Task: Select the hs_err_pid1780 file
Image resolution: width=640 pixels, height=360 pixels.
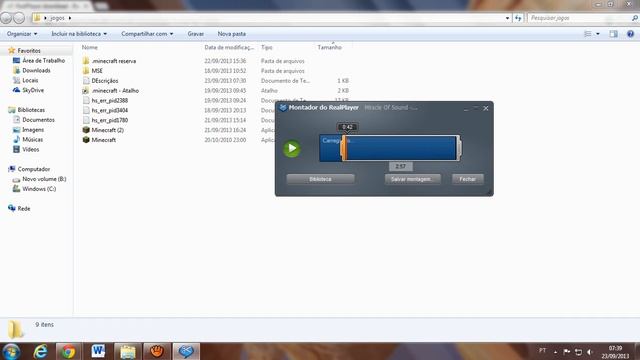Action: click(110, 120)
